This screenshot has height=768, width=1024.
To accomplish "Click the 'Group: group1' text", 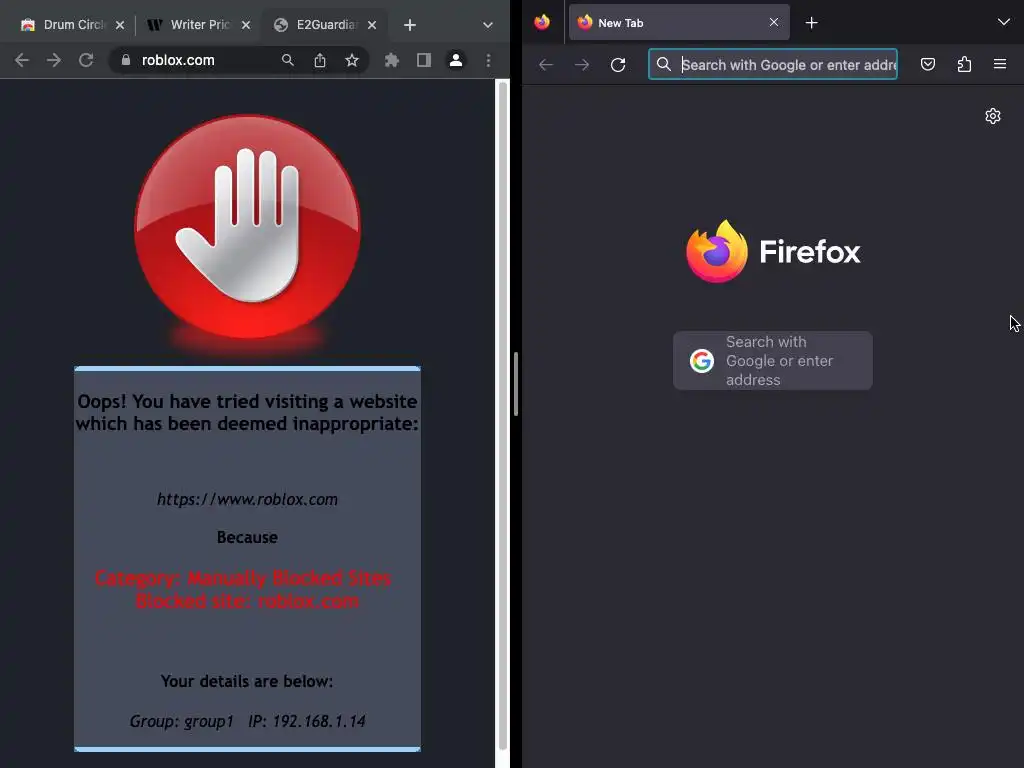I will (182, 721).
